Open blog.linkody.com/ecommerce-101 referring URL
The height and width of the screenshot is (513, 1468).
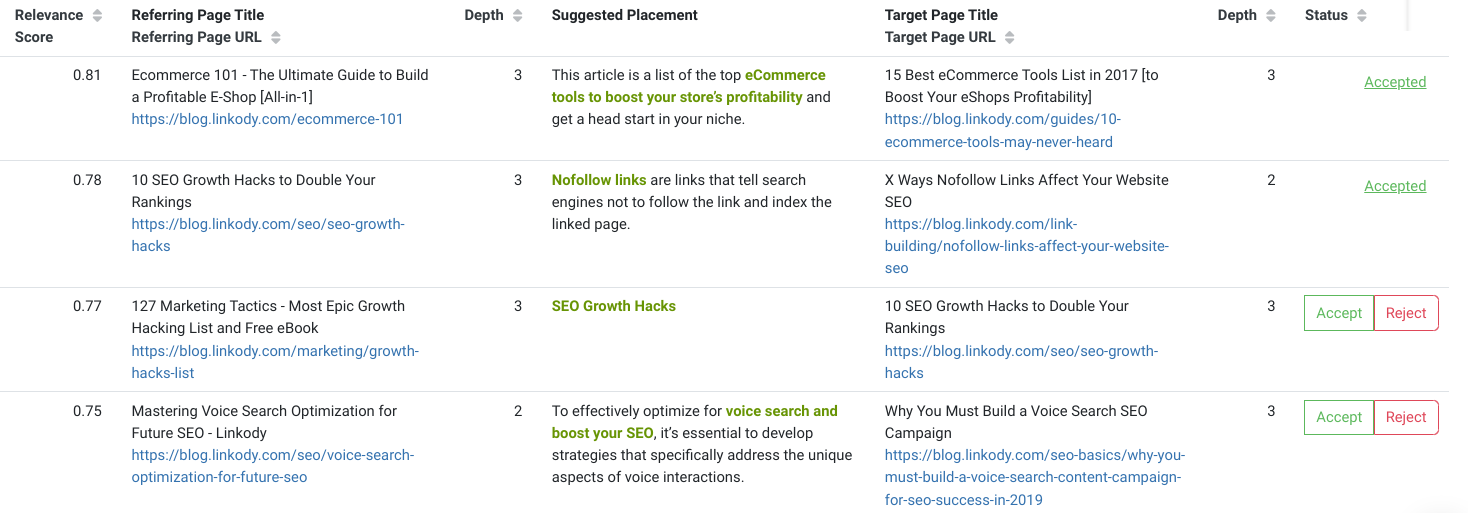point(267,119)
